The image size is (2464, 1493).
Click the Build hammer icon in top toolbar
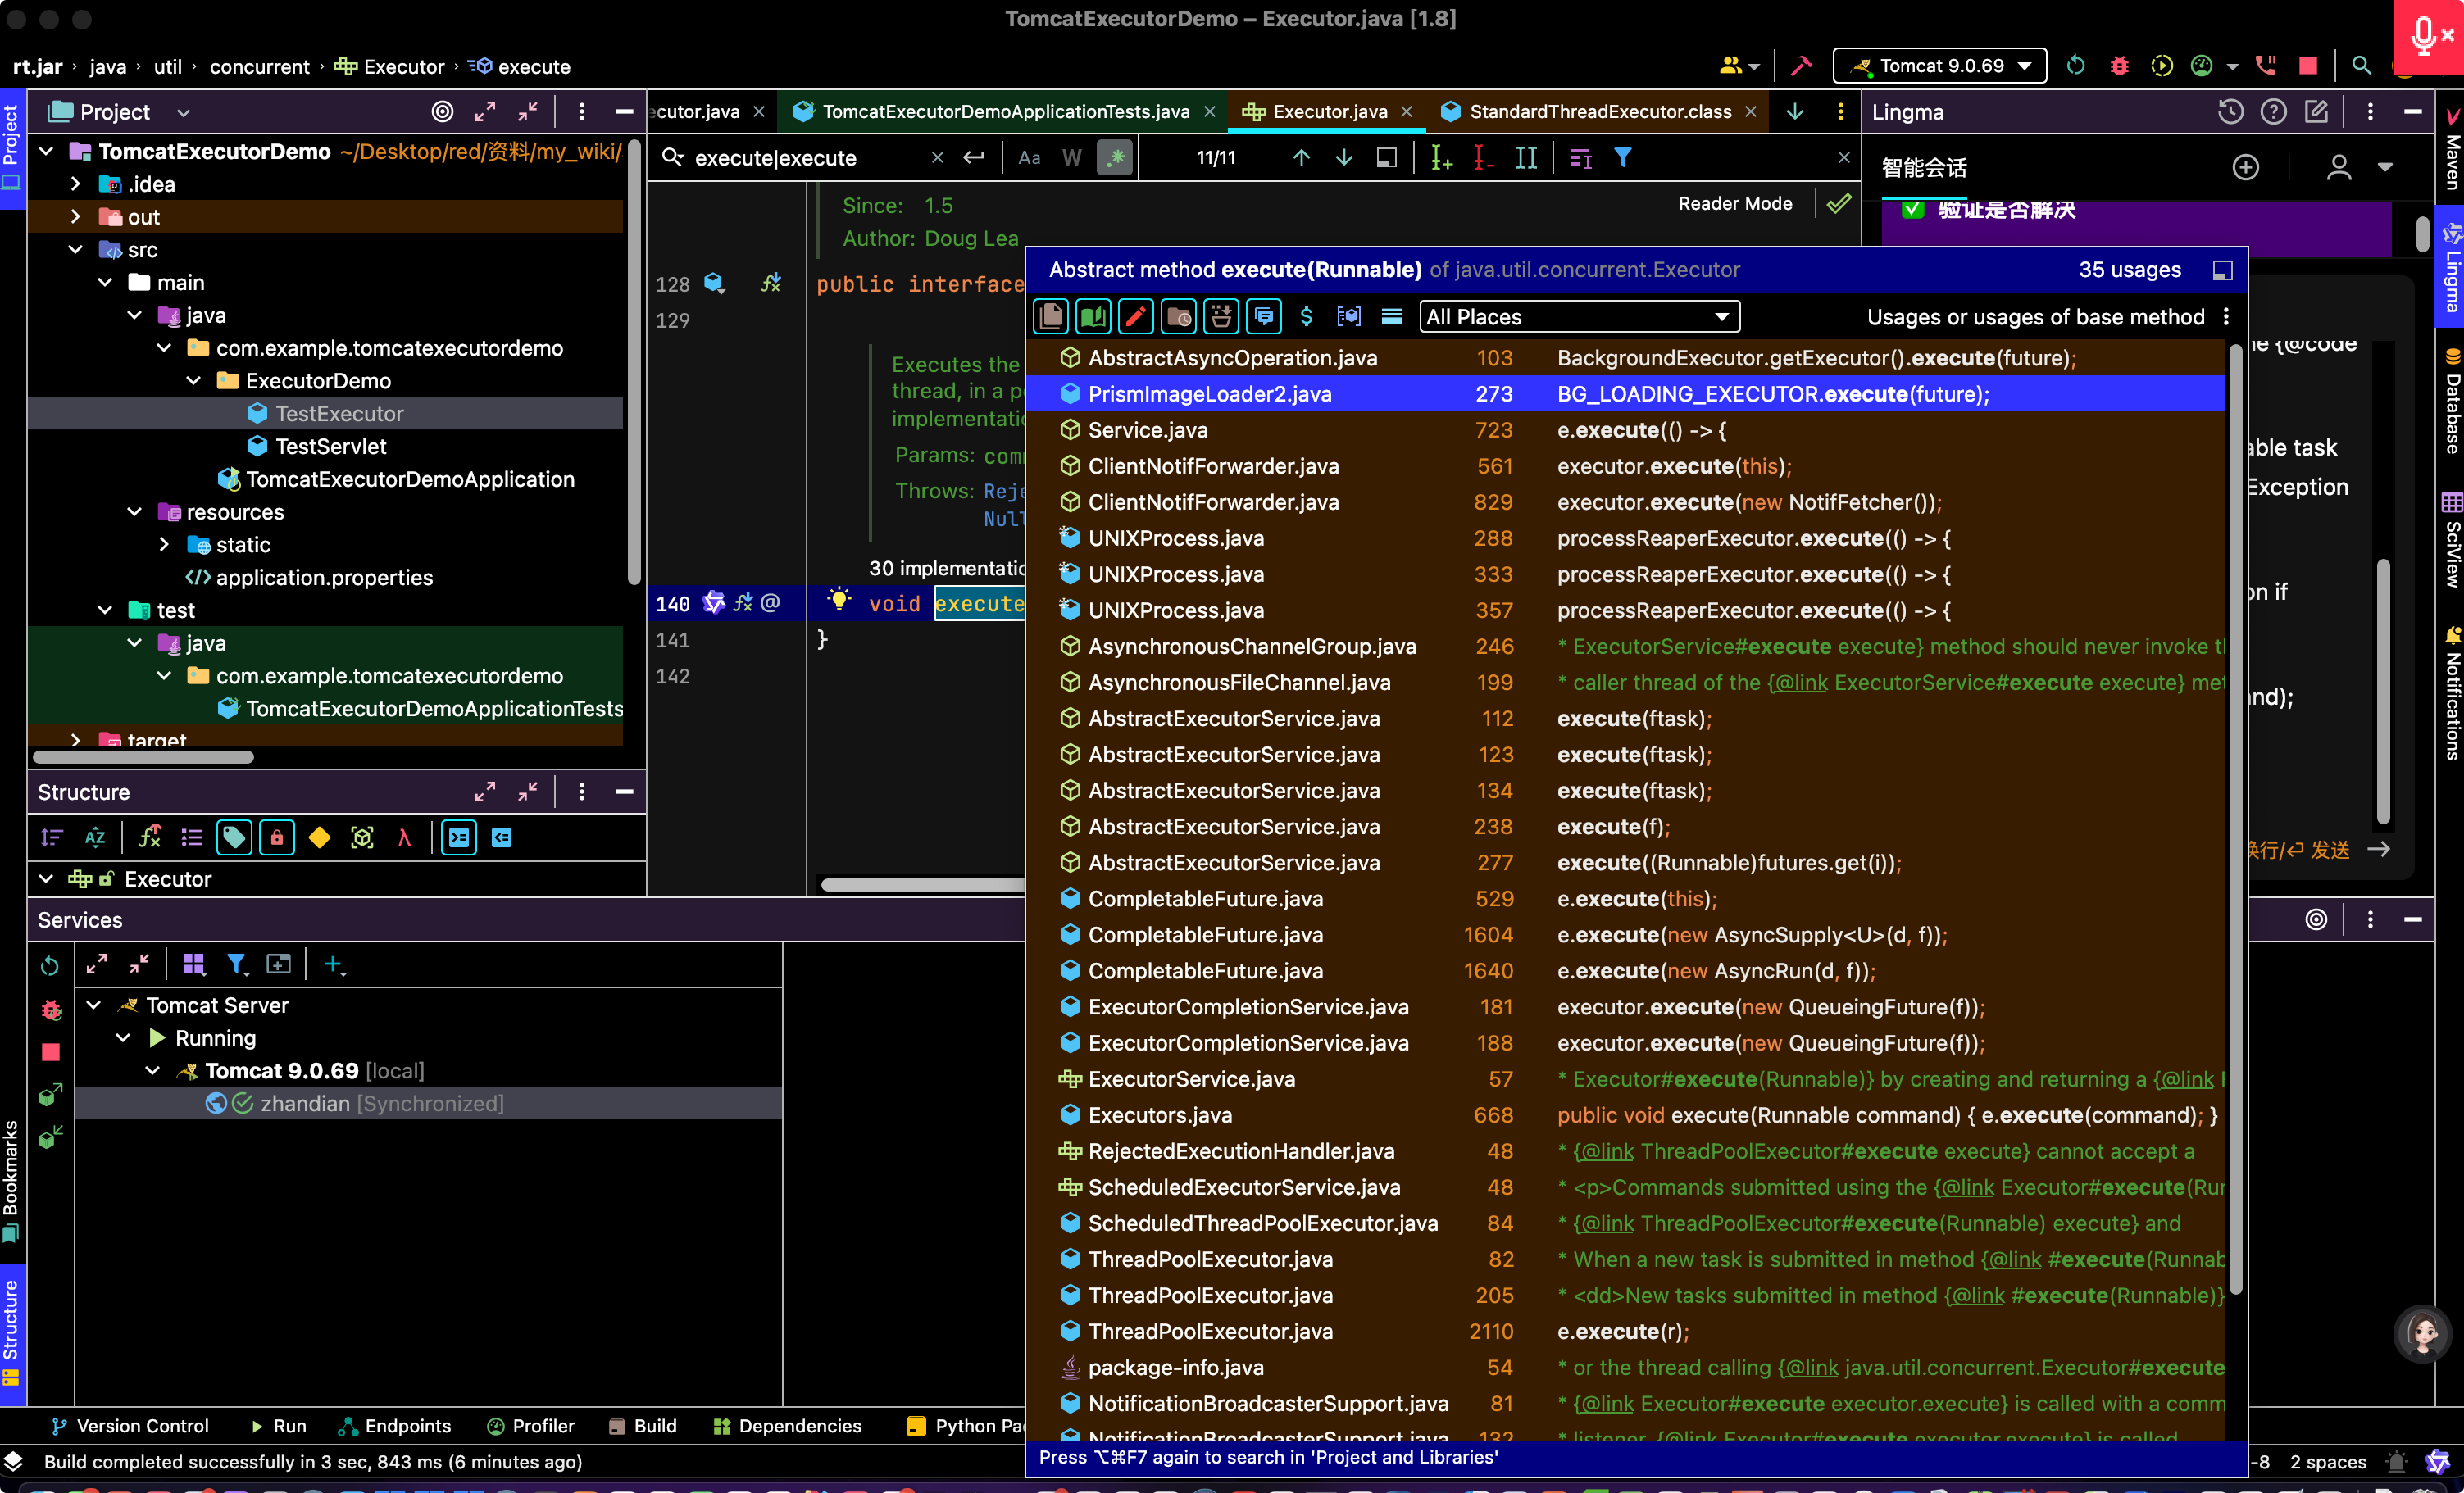click(x=1801, y=66)
